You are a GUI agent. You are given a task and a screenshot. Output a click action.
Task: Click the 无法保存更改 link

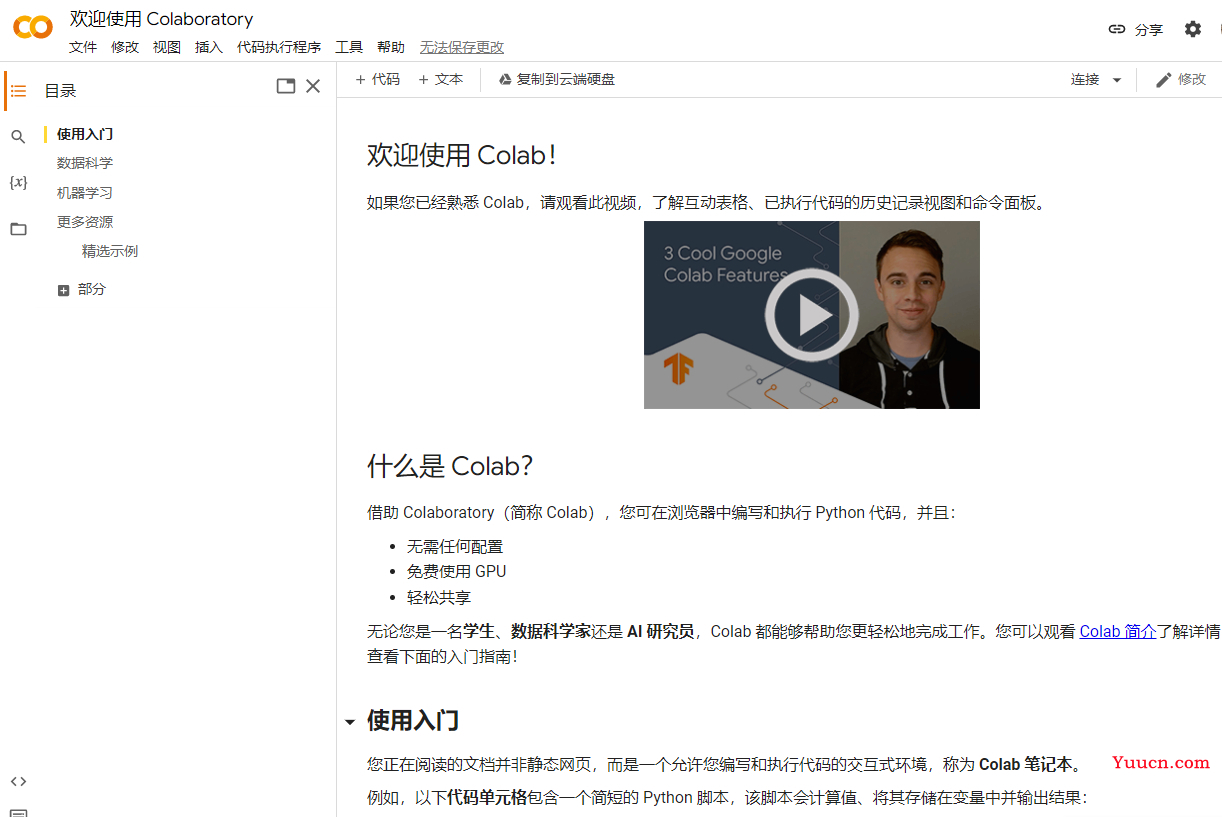click(x=462, y=47)
